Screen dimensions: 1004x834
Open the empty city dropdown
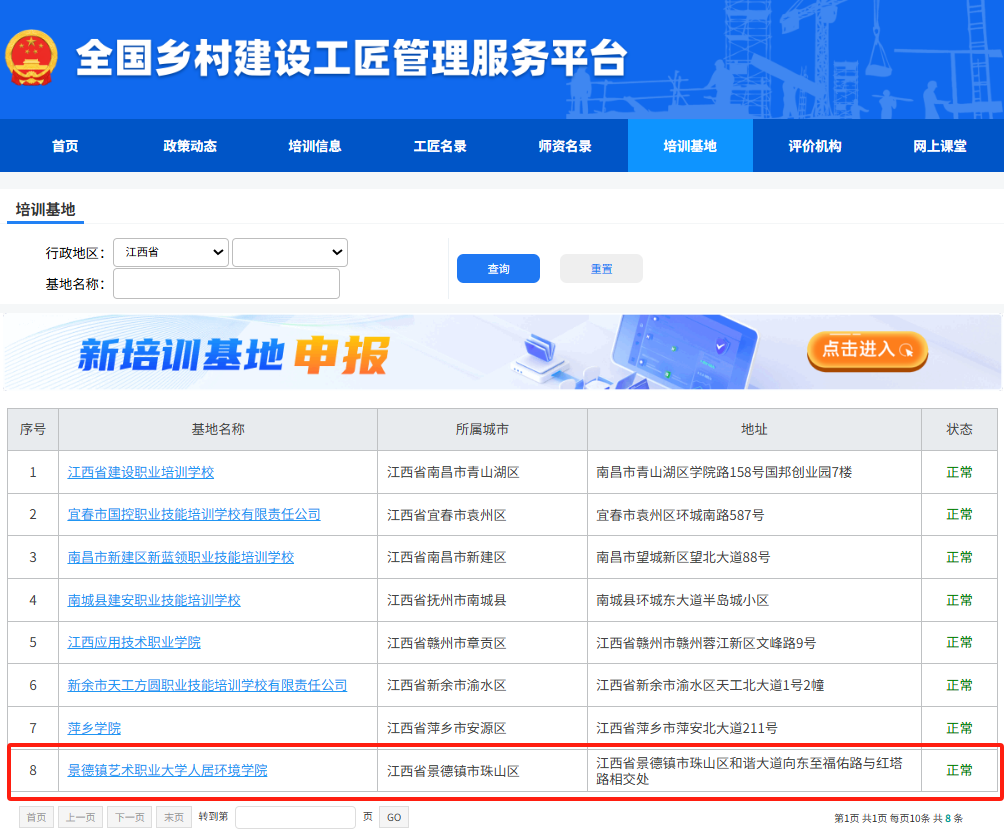(289, 253)
